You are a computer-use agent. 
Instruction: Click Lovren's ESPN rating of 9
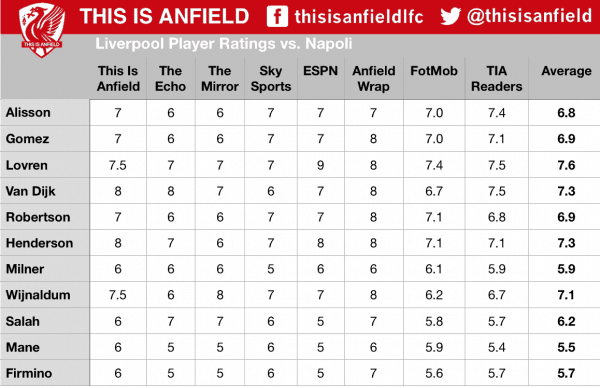(321, 165)
